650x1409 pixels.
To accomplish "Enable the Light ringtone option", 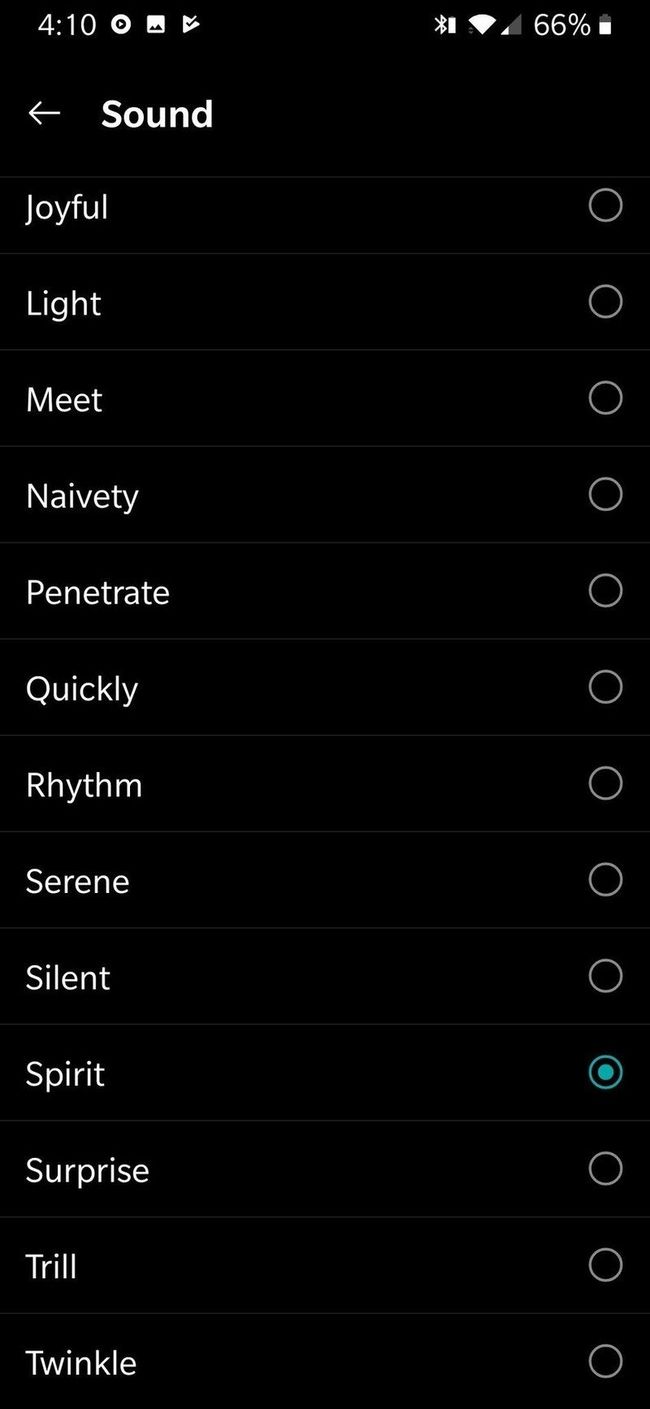I will click(x=605, y=301).
